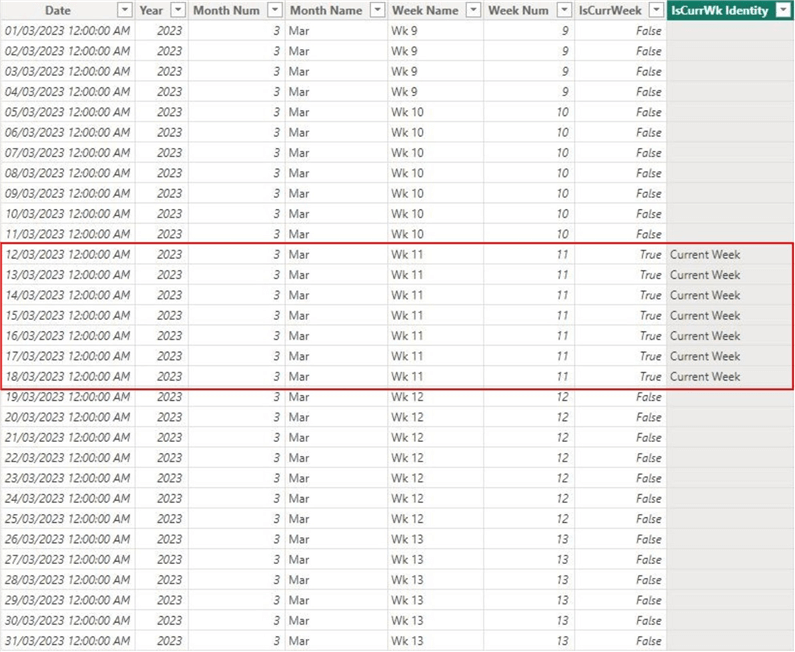This screenshot has width=795, height=652.
Task: Click the date cell 19/03/2023 12:00:00 AM
Action: tap(67, 397)
